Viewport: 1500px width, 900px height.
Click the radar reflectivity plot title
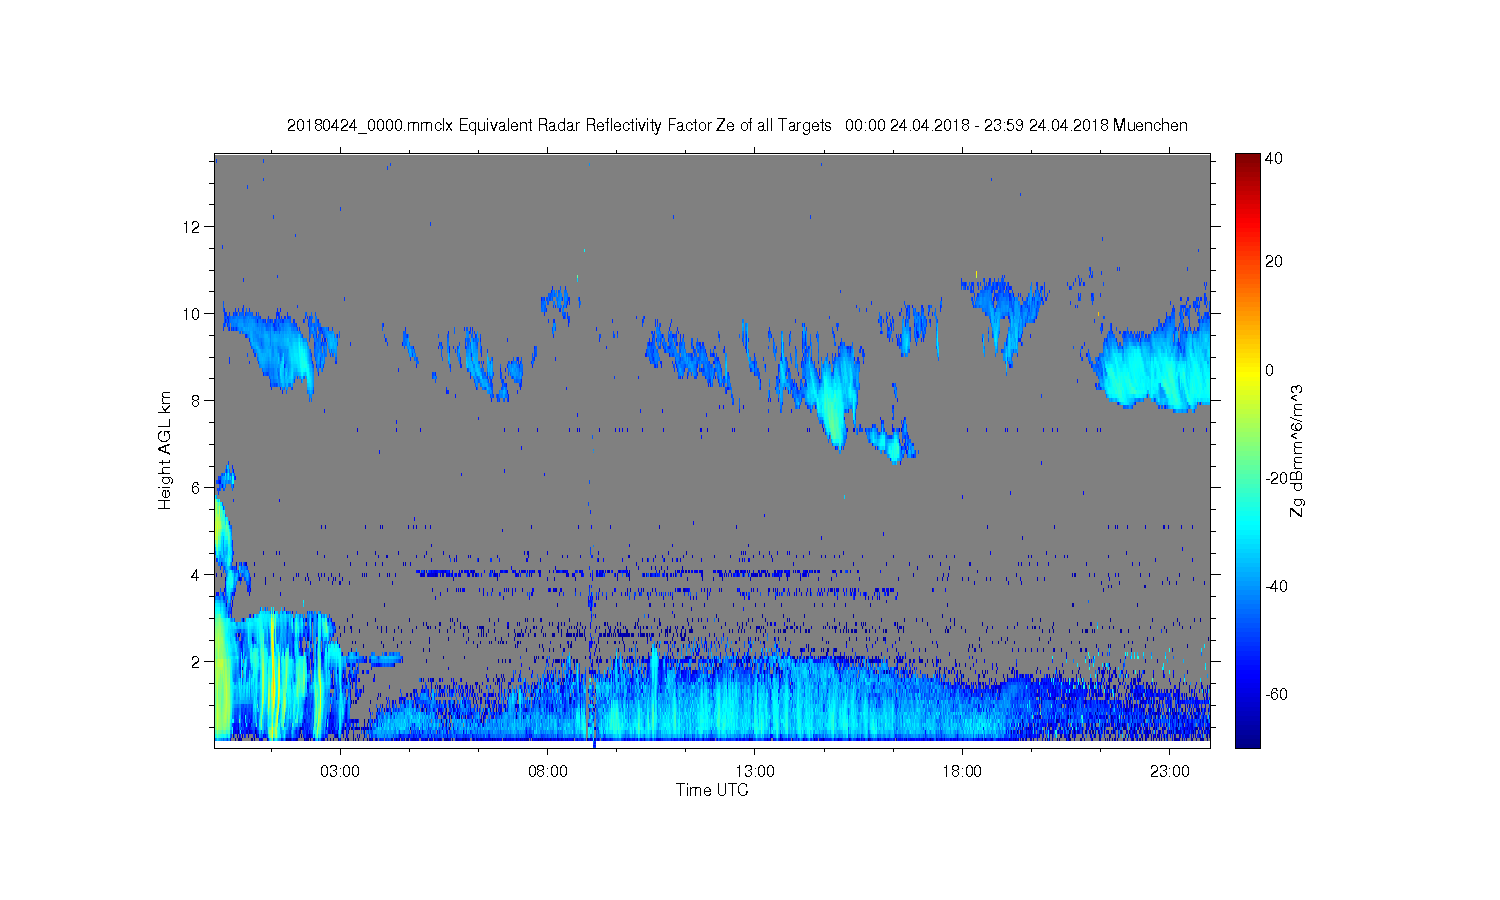coord(737,126)
